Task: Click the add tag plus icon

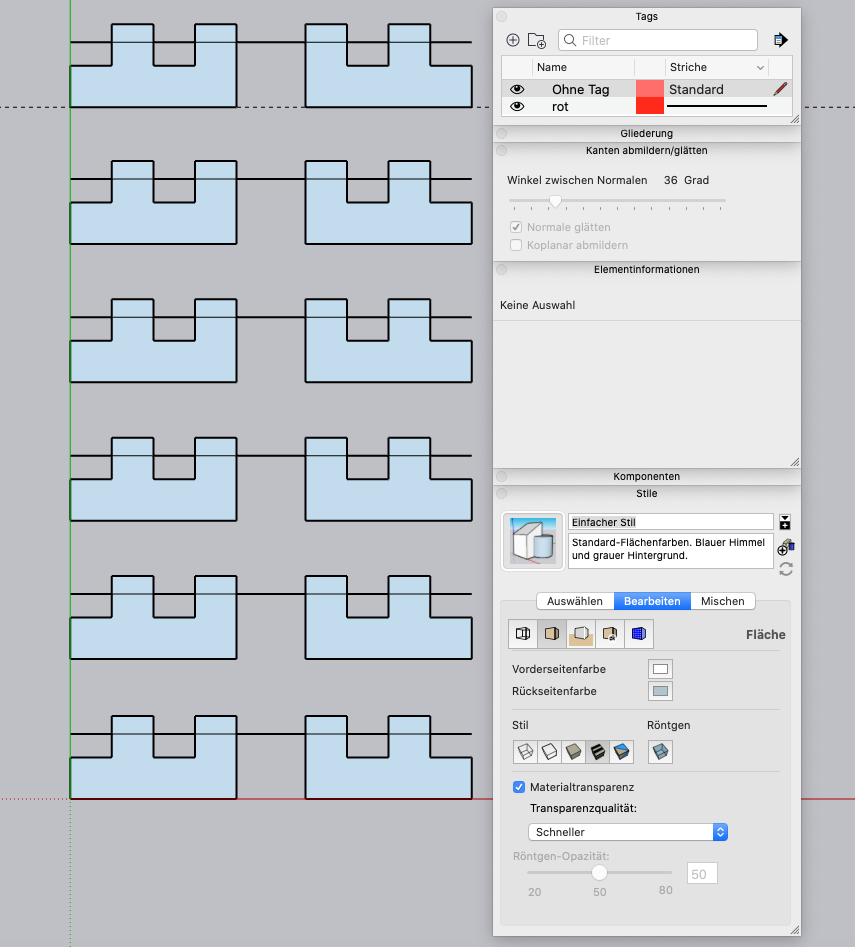Action: 513,40
